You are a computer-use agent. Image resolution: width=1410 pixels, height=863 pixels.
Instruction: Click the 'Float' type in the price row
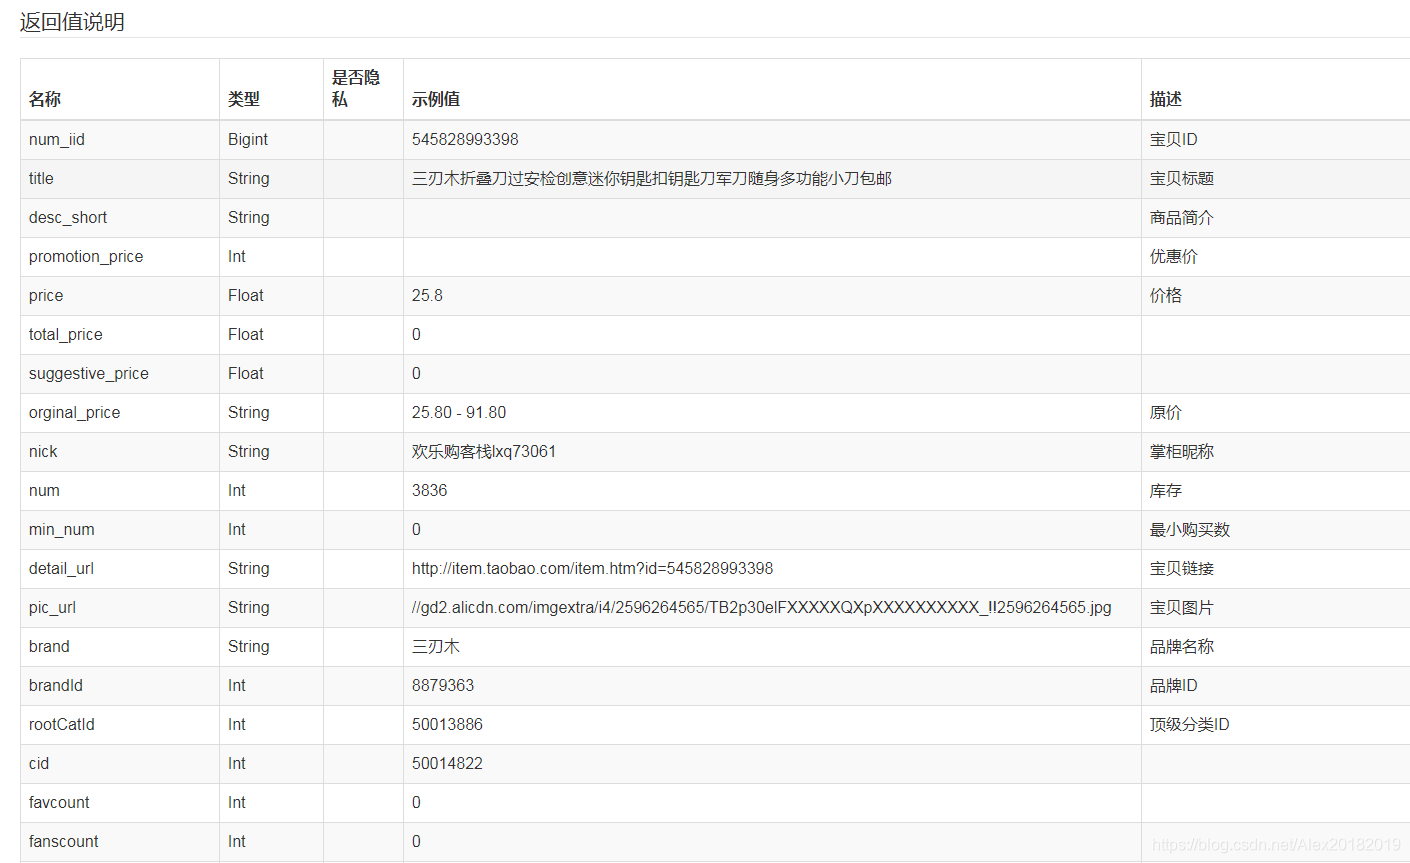[246, 295]
